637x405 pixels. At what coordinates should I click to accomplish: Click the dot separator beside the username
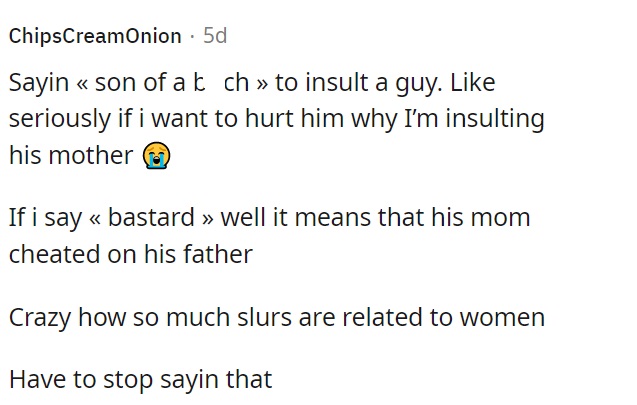(x=192, y=37)
